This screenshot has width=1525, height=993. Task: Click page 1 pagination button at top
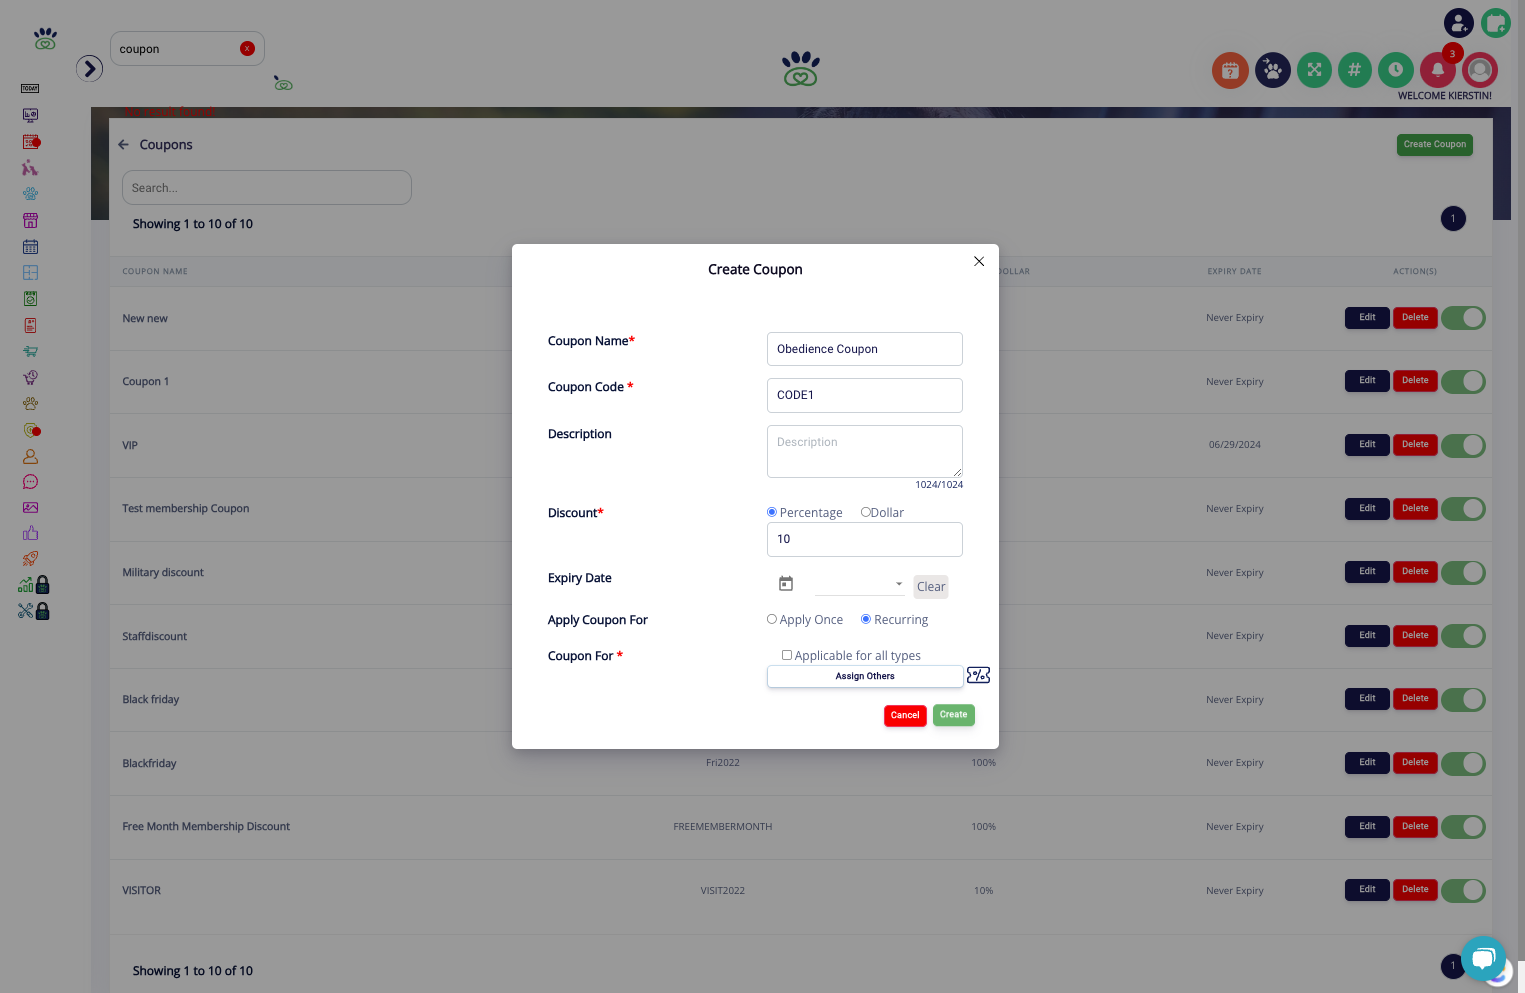tap(1453, 218)
